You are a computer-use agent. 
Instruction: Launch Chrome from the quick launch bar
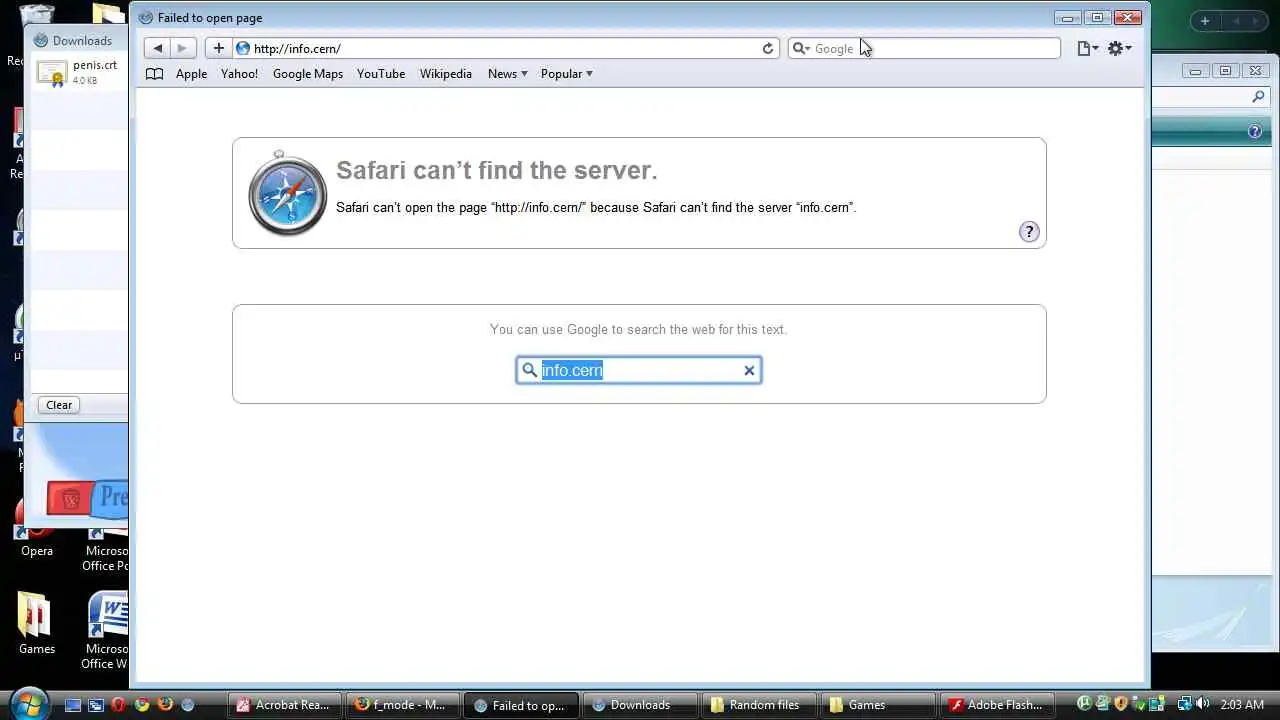click(142, 705)
